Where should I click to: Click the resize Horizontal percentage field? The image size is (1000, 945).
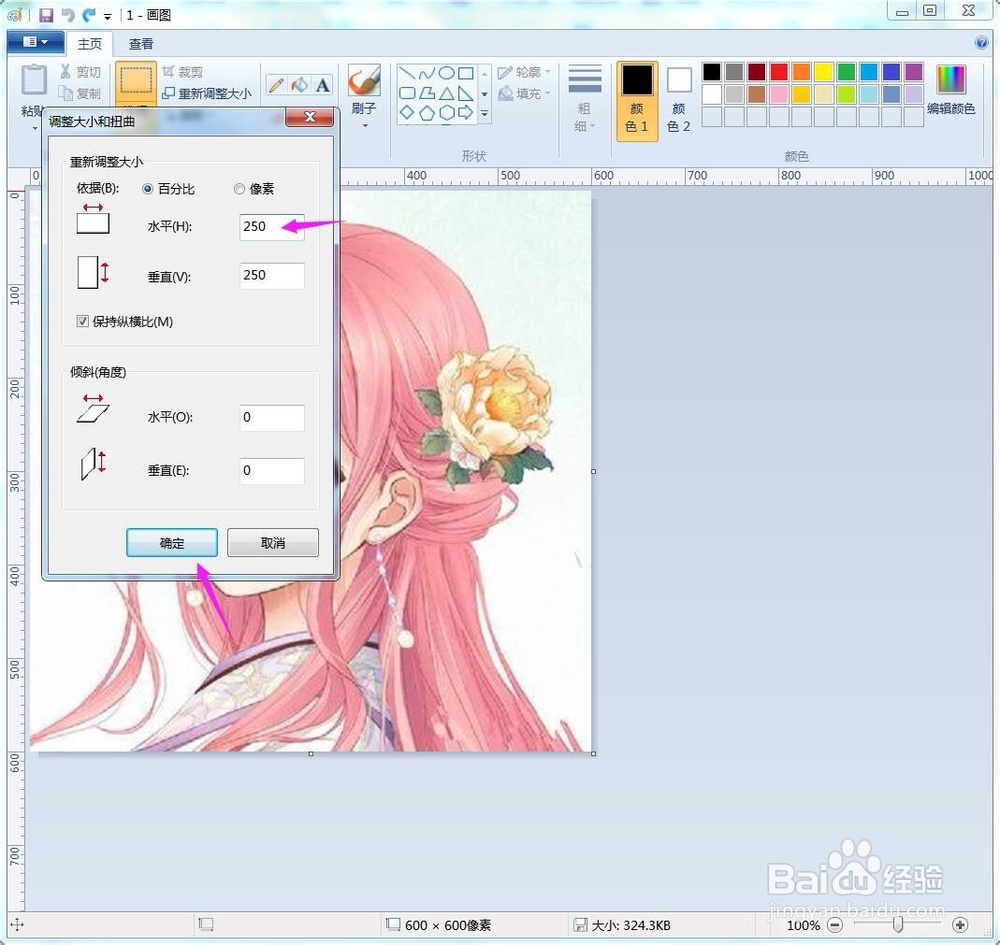coord(272,227)
